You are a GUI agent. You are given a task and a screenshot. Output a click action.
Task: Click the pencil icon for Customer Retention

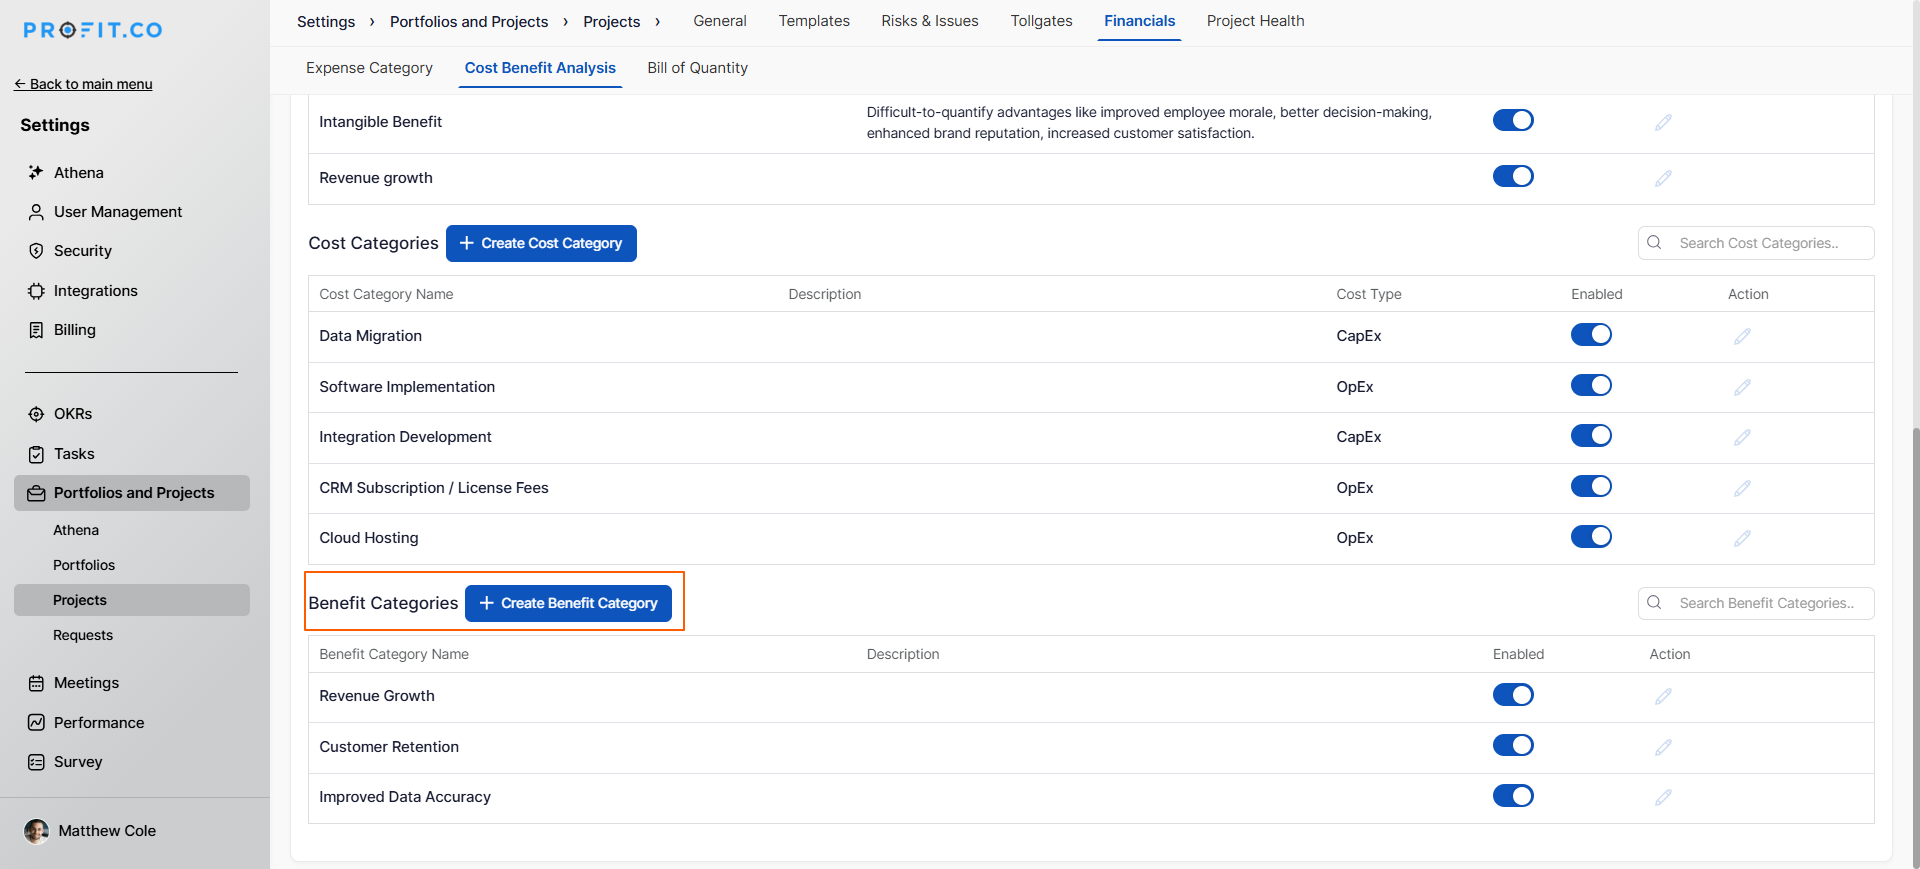(1663, 747)
